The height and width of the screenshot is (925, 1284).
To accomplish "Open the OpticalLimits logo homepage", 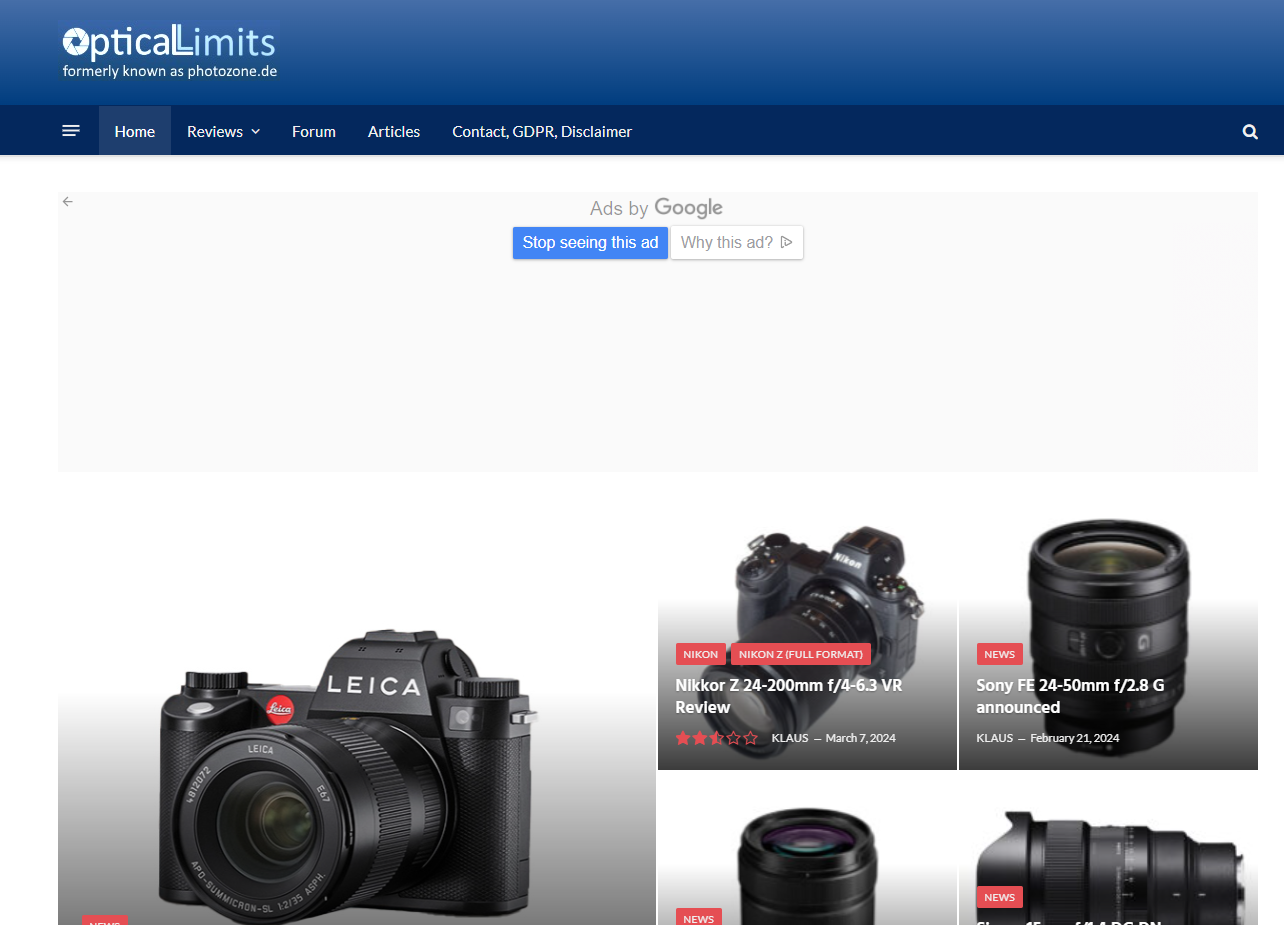I will tap(169, 52).
